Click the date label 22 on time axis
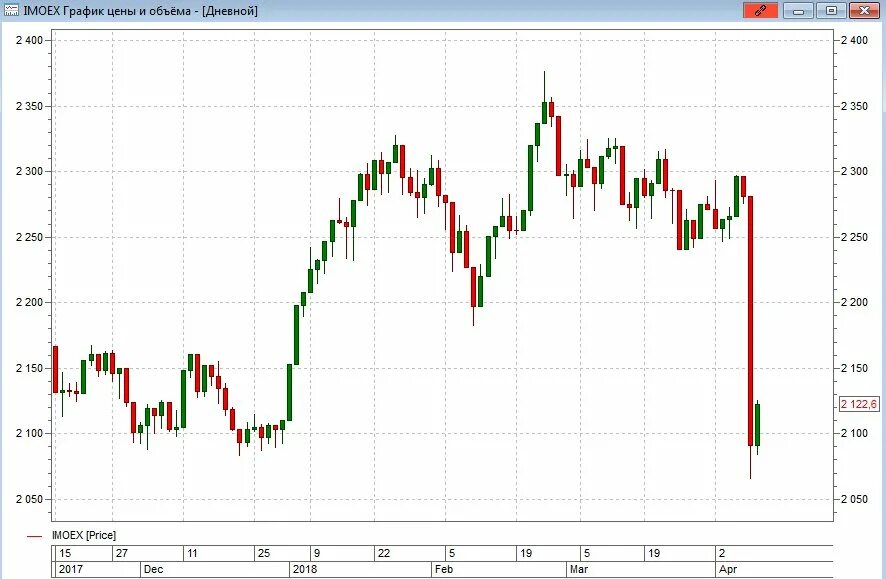The width and height of the screenshot is (886, 579). (384, 553)
